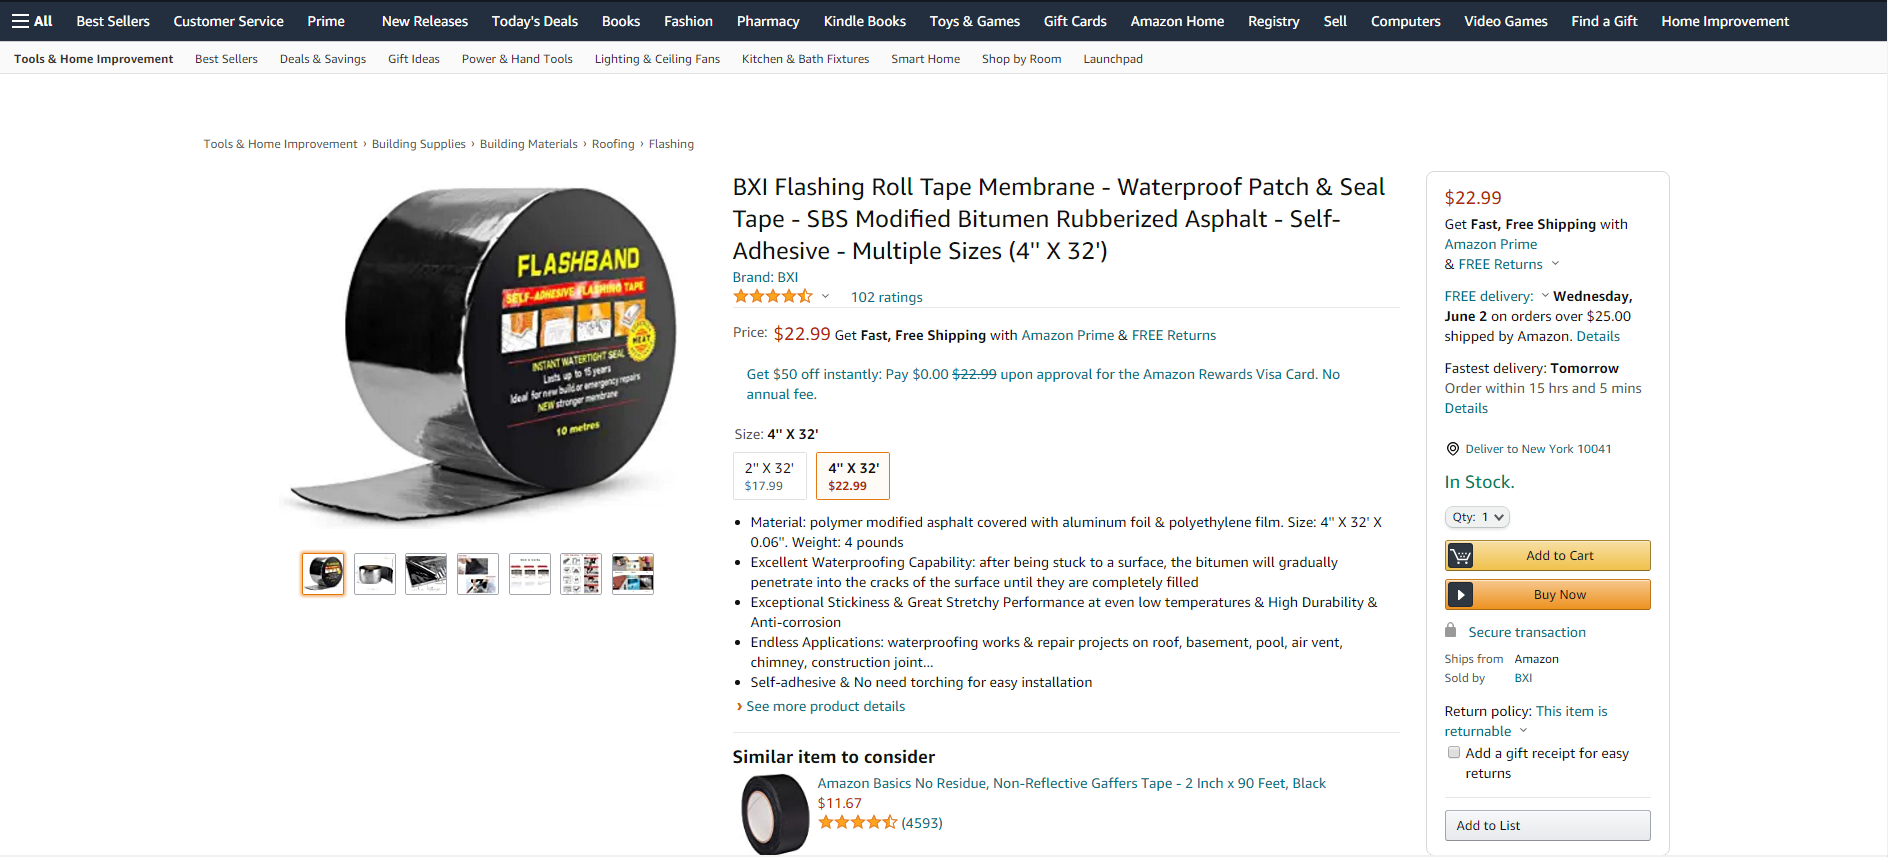This screenshot has height=857, width=1888.
Task: Click the gaffers tape star rating
Action: tap(857, 822)
